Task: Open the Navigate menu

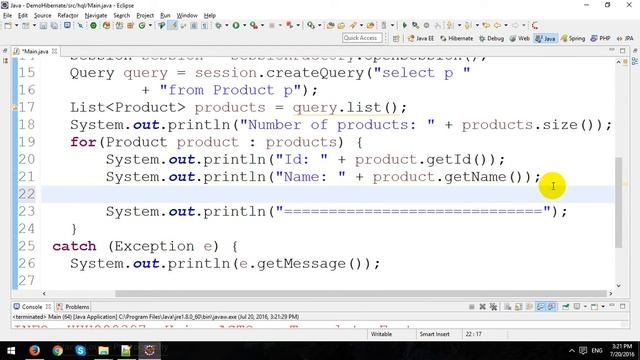Action: coord(96,16)
